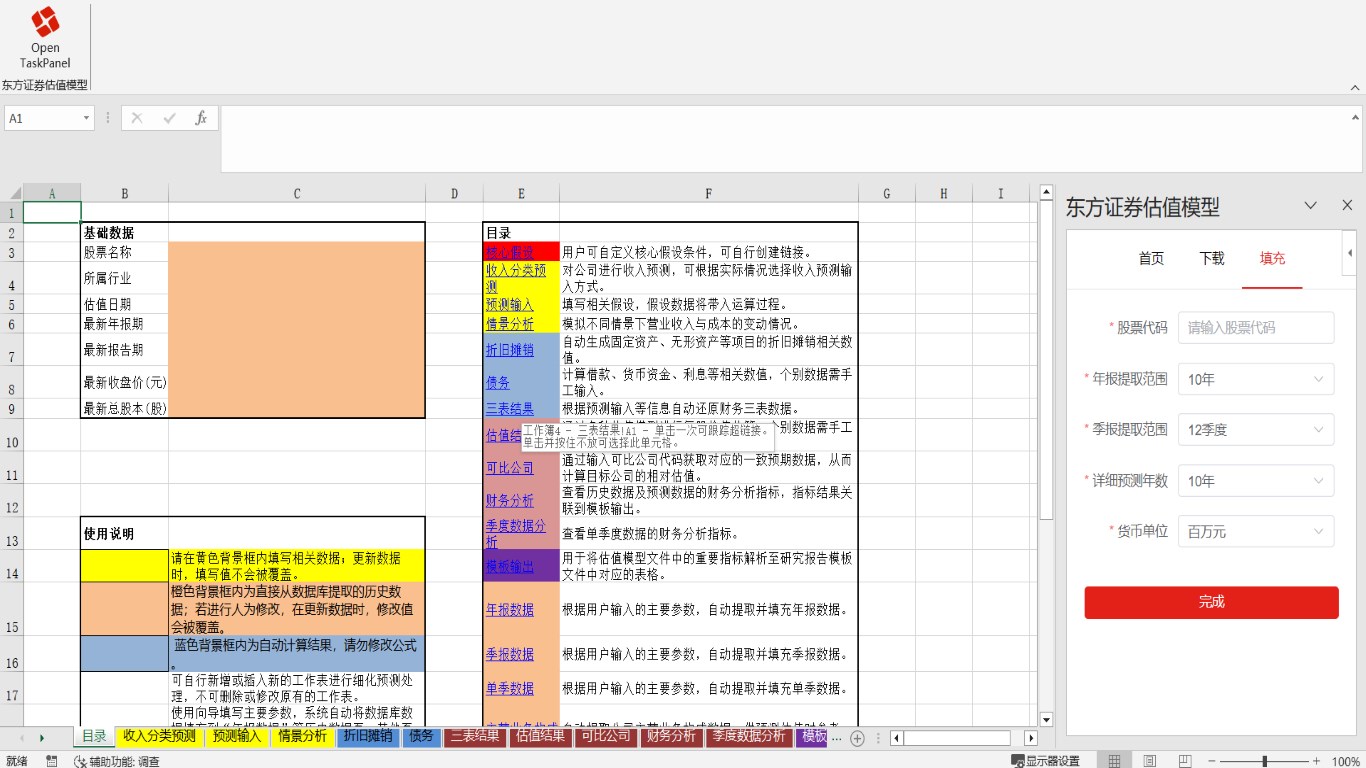
Task: Open 货币单位 百万元 dropdown
Action: (1256, 531)
